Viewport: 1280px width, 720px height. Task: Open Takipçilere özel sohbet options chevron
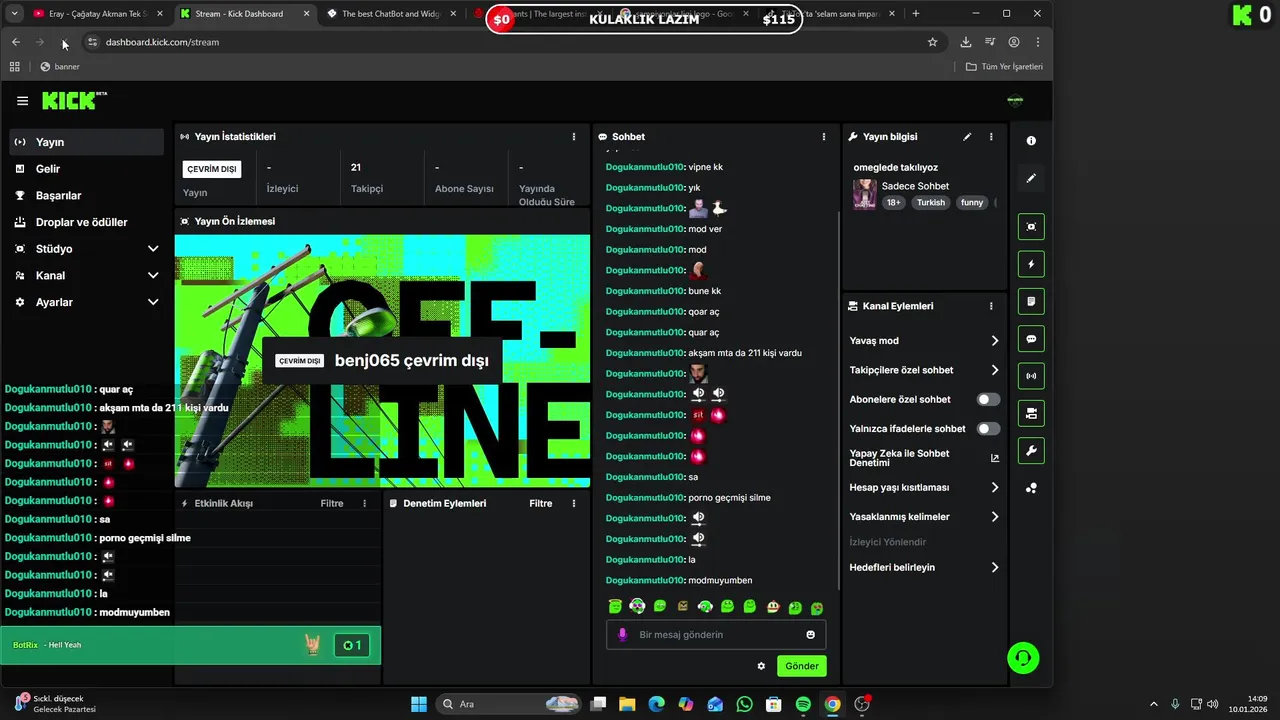tap(994, 370)
